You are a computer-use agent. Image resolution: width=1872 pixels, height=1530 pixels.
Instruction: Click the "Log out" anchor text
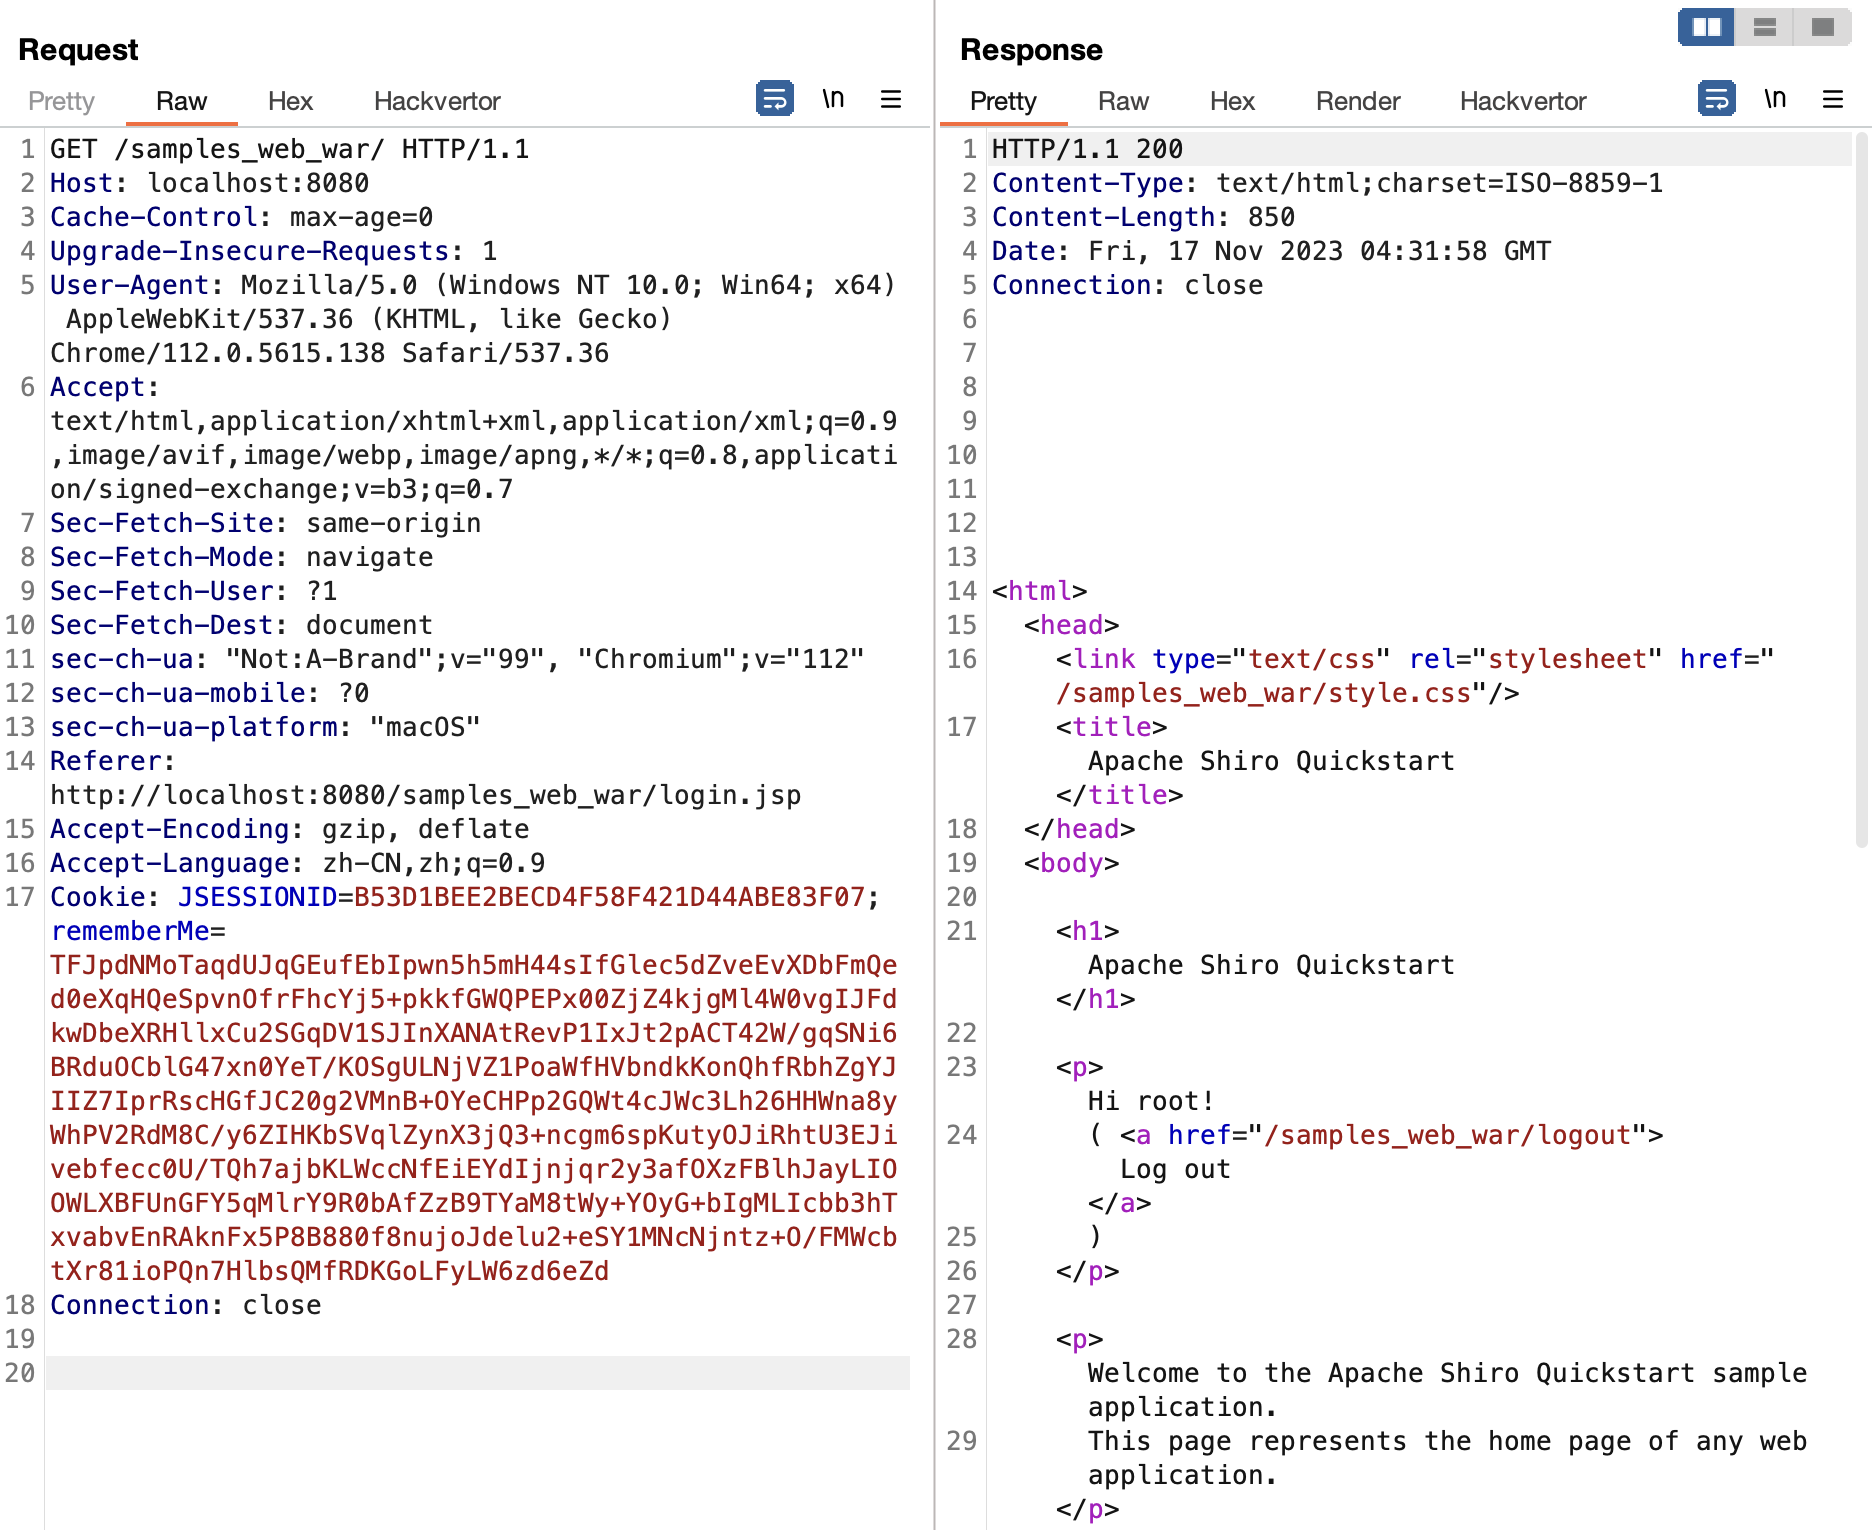coord(1176,1169)
